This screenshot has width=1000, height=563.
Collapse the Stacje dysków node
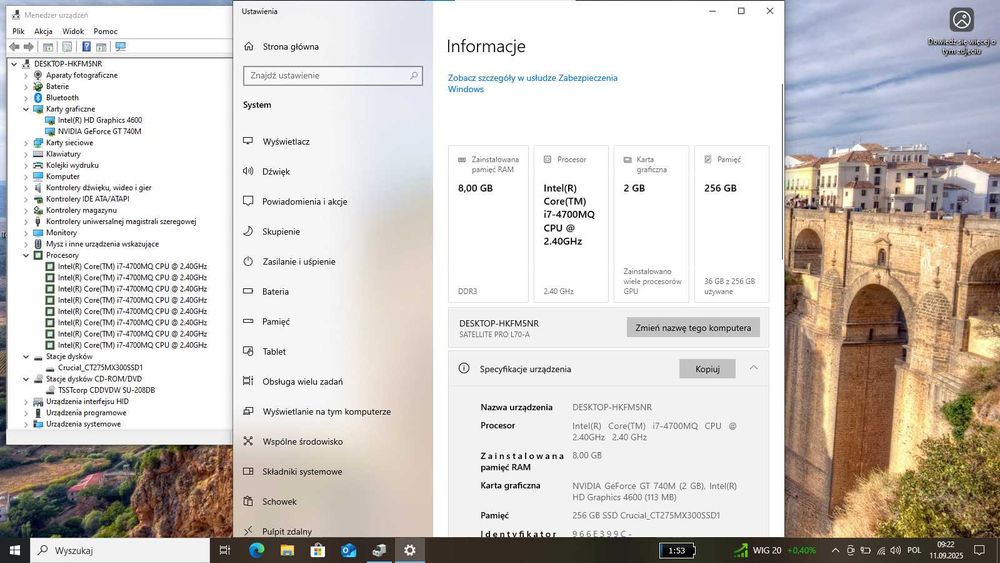(x=26, y=356)
